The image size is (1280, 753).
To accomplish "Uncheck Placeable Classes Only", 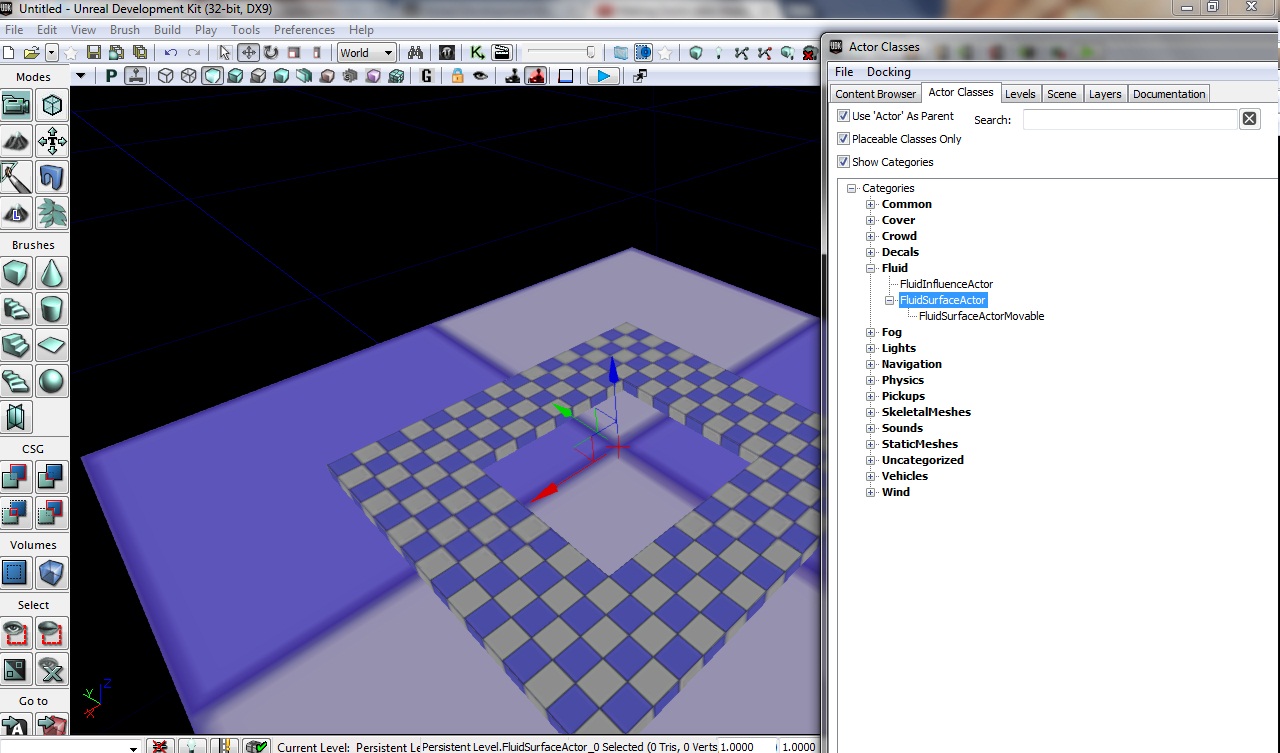I will point(843,139).
